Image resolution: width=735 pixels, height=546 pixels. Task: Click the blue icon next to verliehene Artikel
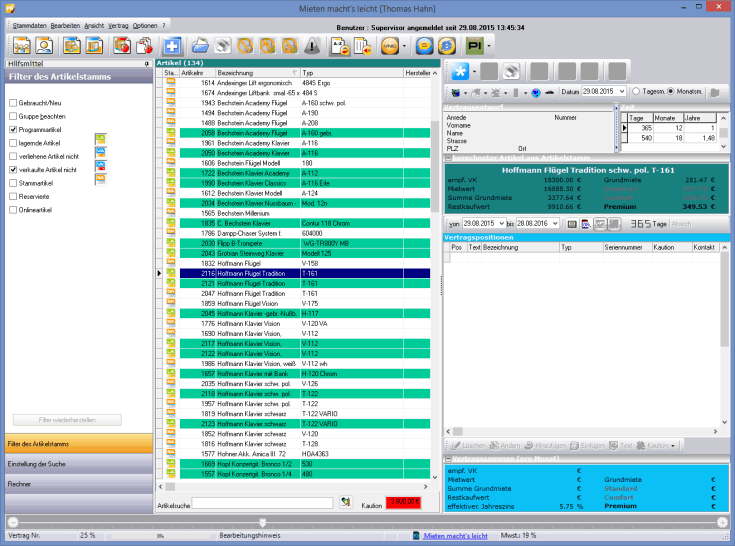pos(100,152)
